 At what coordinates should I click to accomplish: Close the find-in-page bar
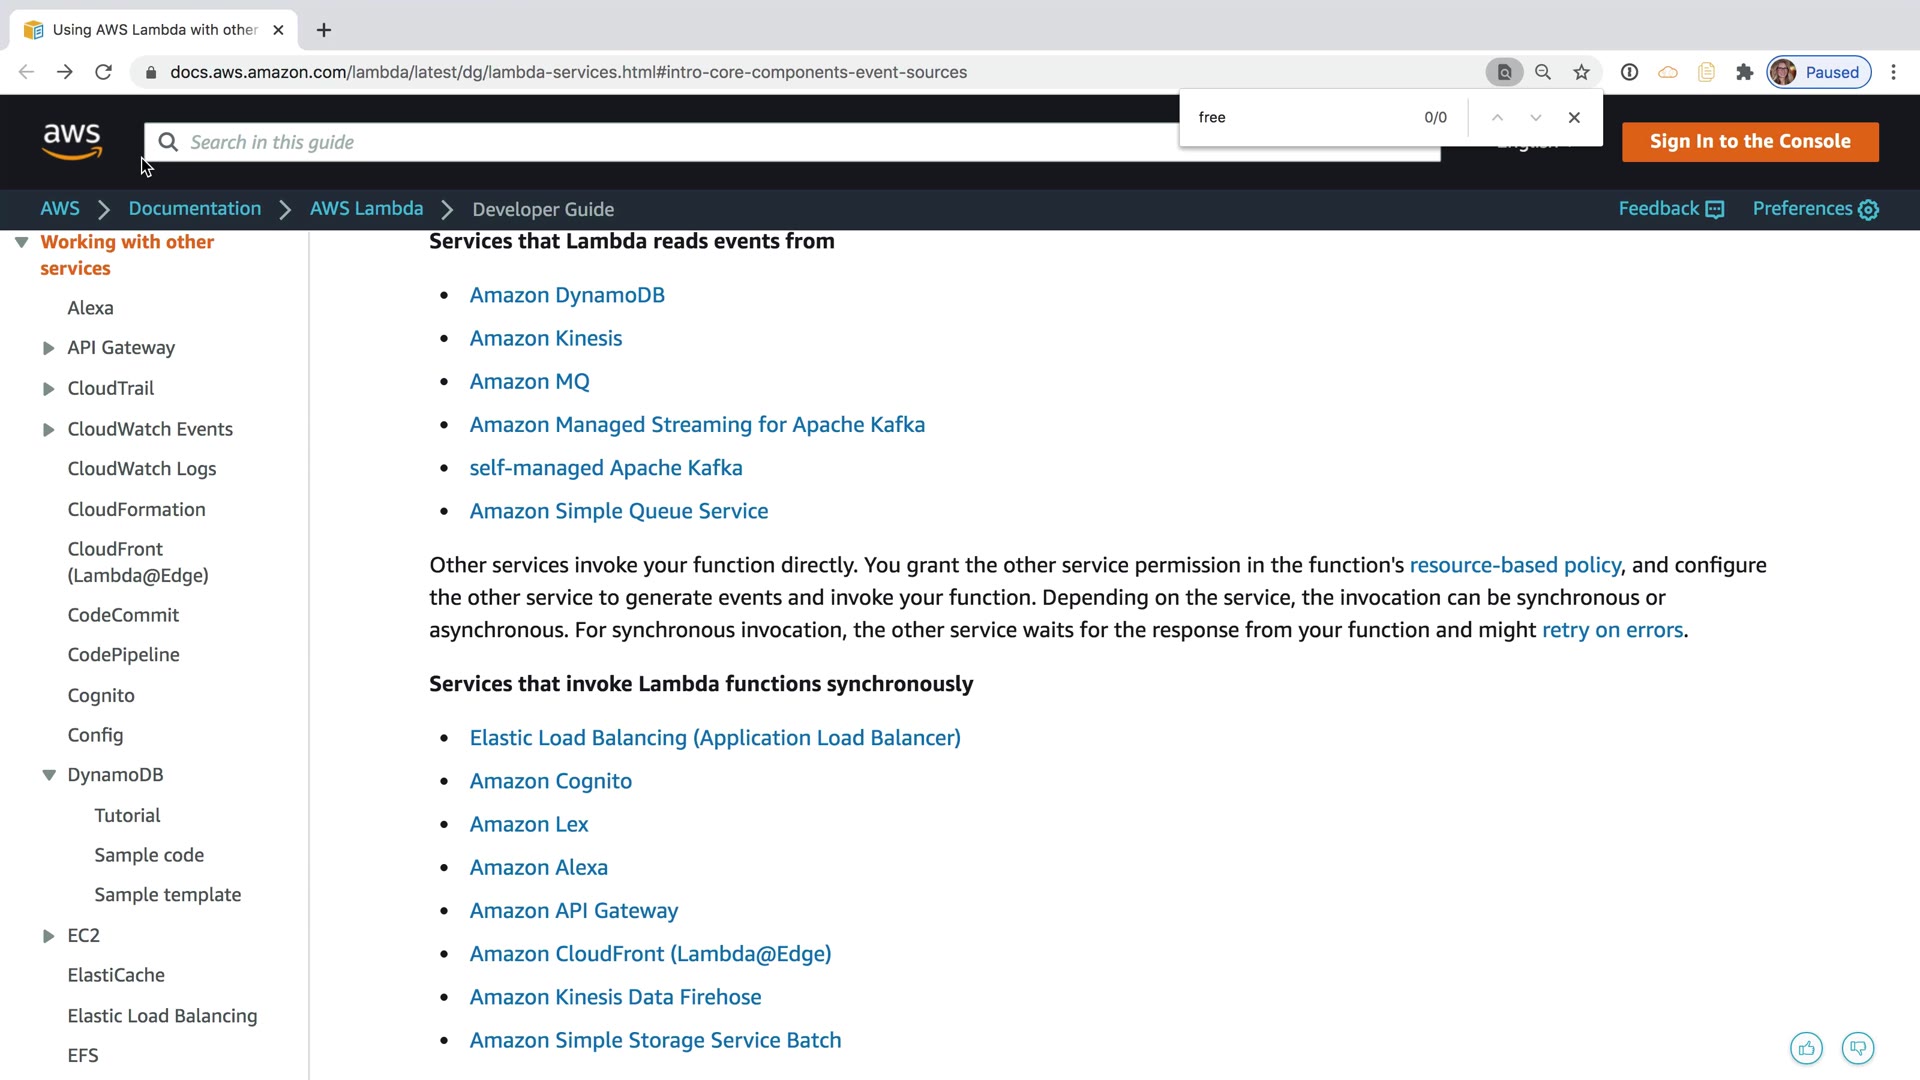coord(1574,117)
